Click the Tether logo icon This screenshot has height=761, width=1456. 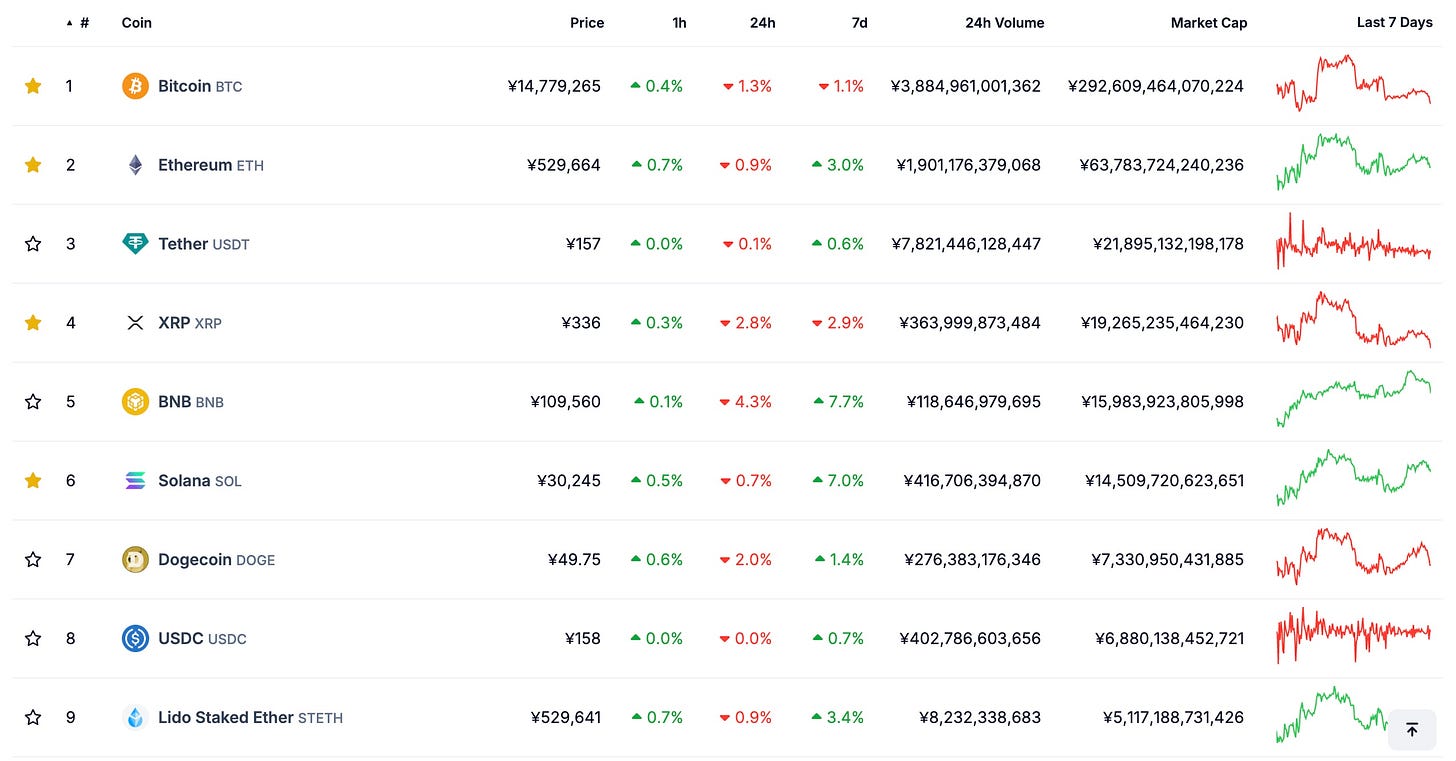click(135, 244)
